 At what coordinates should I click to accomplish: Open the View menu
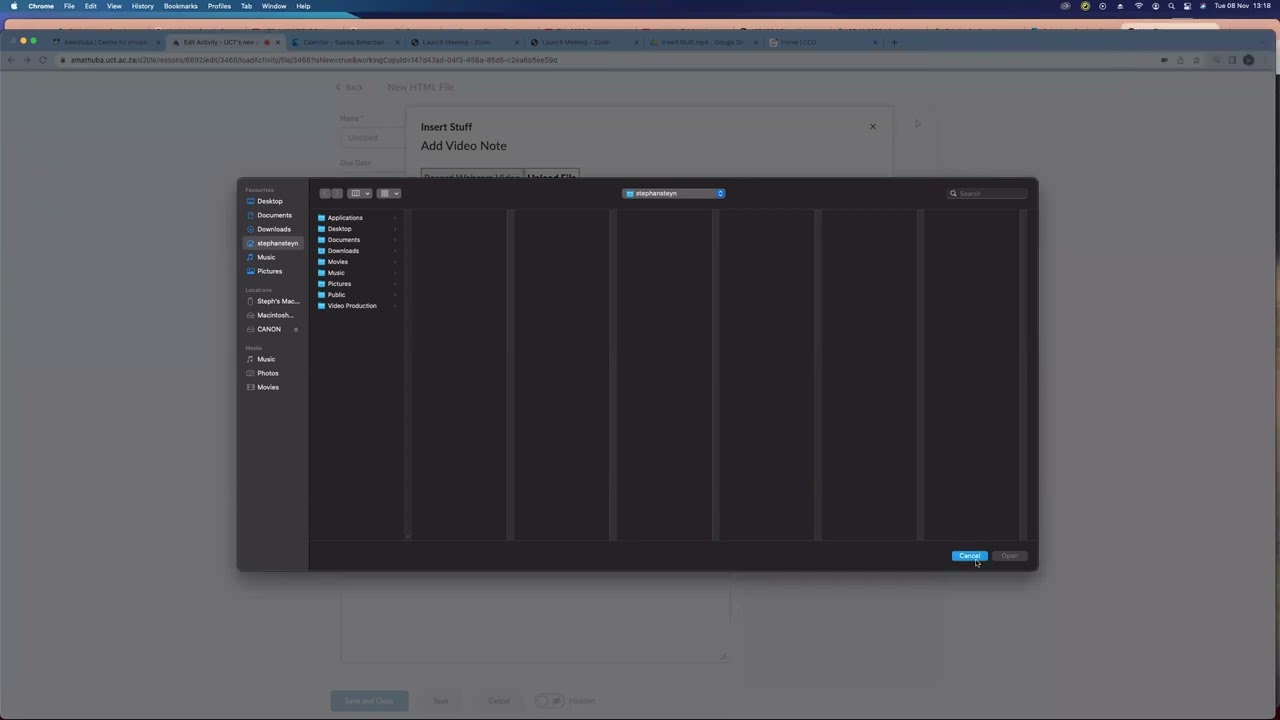pyautogui.click(x=114, y=6)
